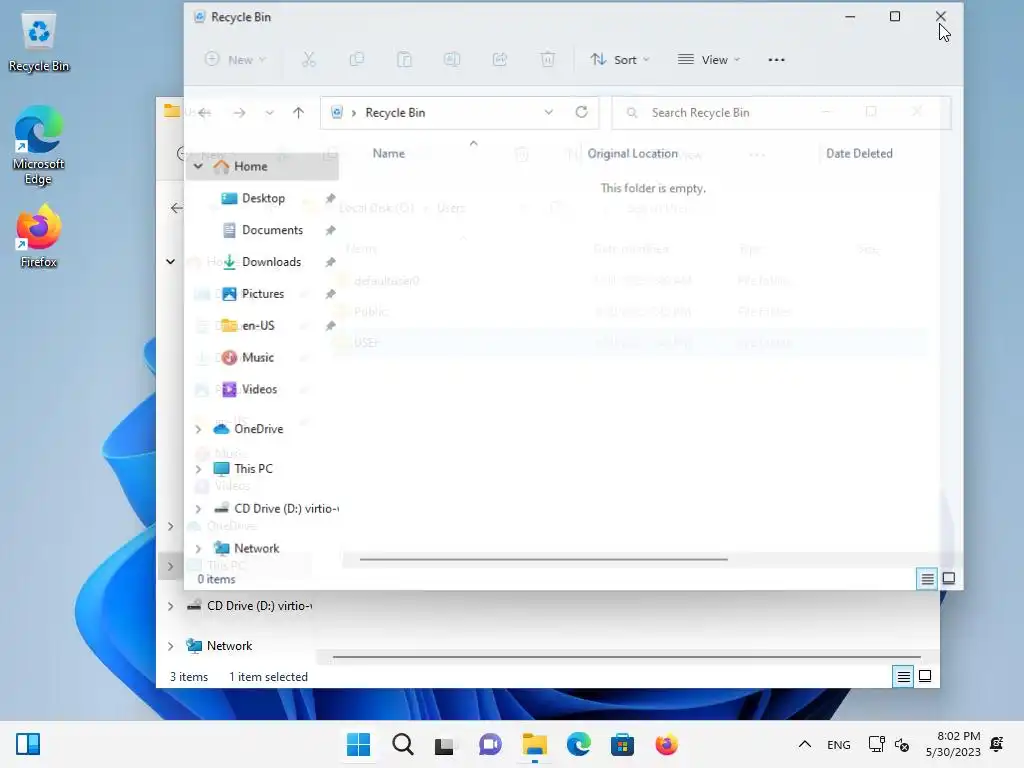Screen dimensions: 1024x768
Task: Switch Recycle Bin to details view
Action: tap(927, 579)
